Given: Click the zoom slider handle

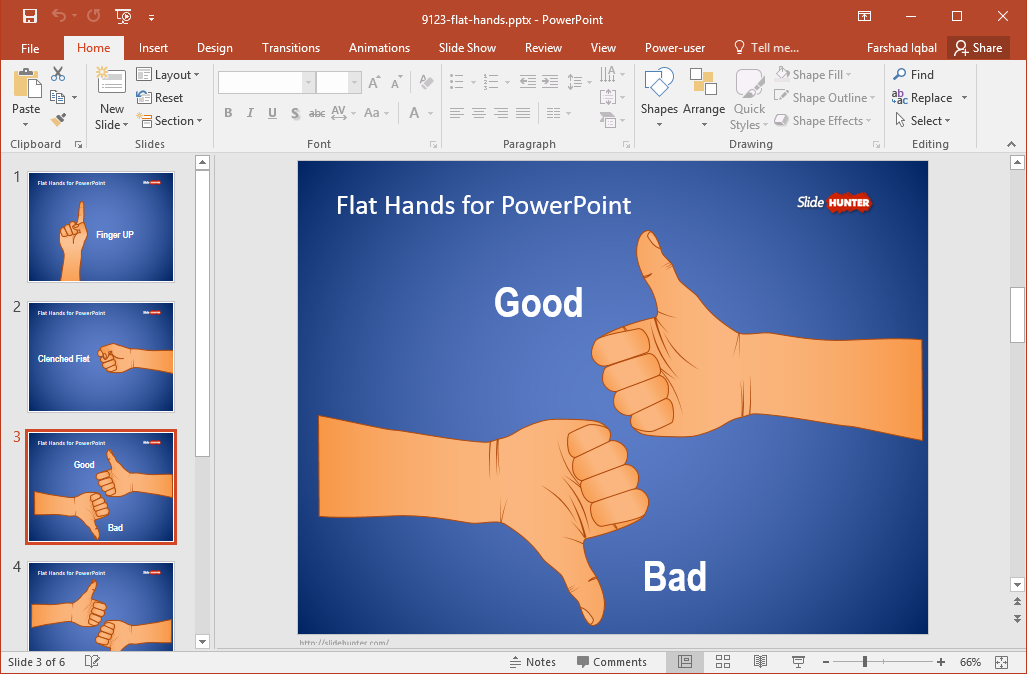Looking at the screenshot, I should click(864, 662).
